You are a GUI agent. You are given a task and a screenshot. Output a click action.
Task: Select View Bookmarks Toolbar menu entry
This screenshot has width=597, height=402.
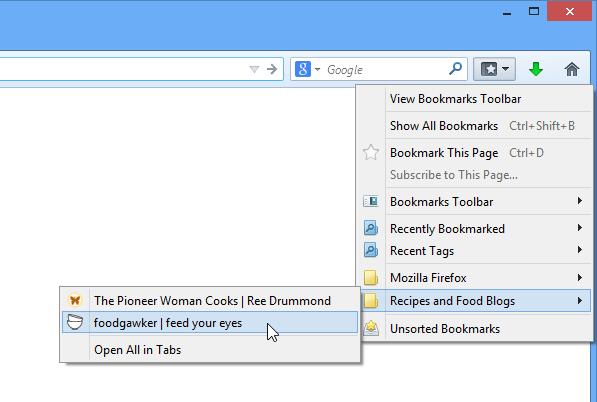coord(474,99)
